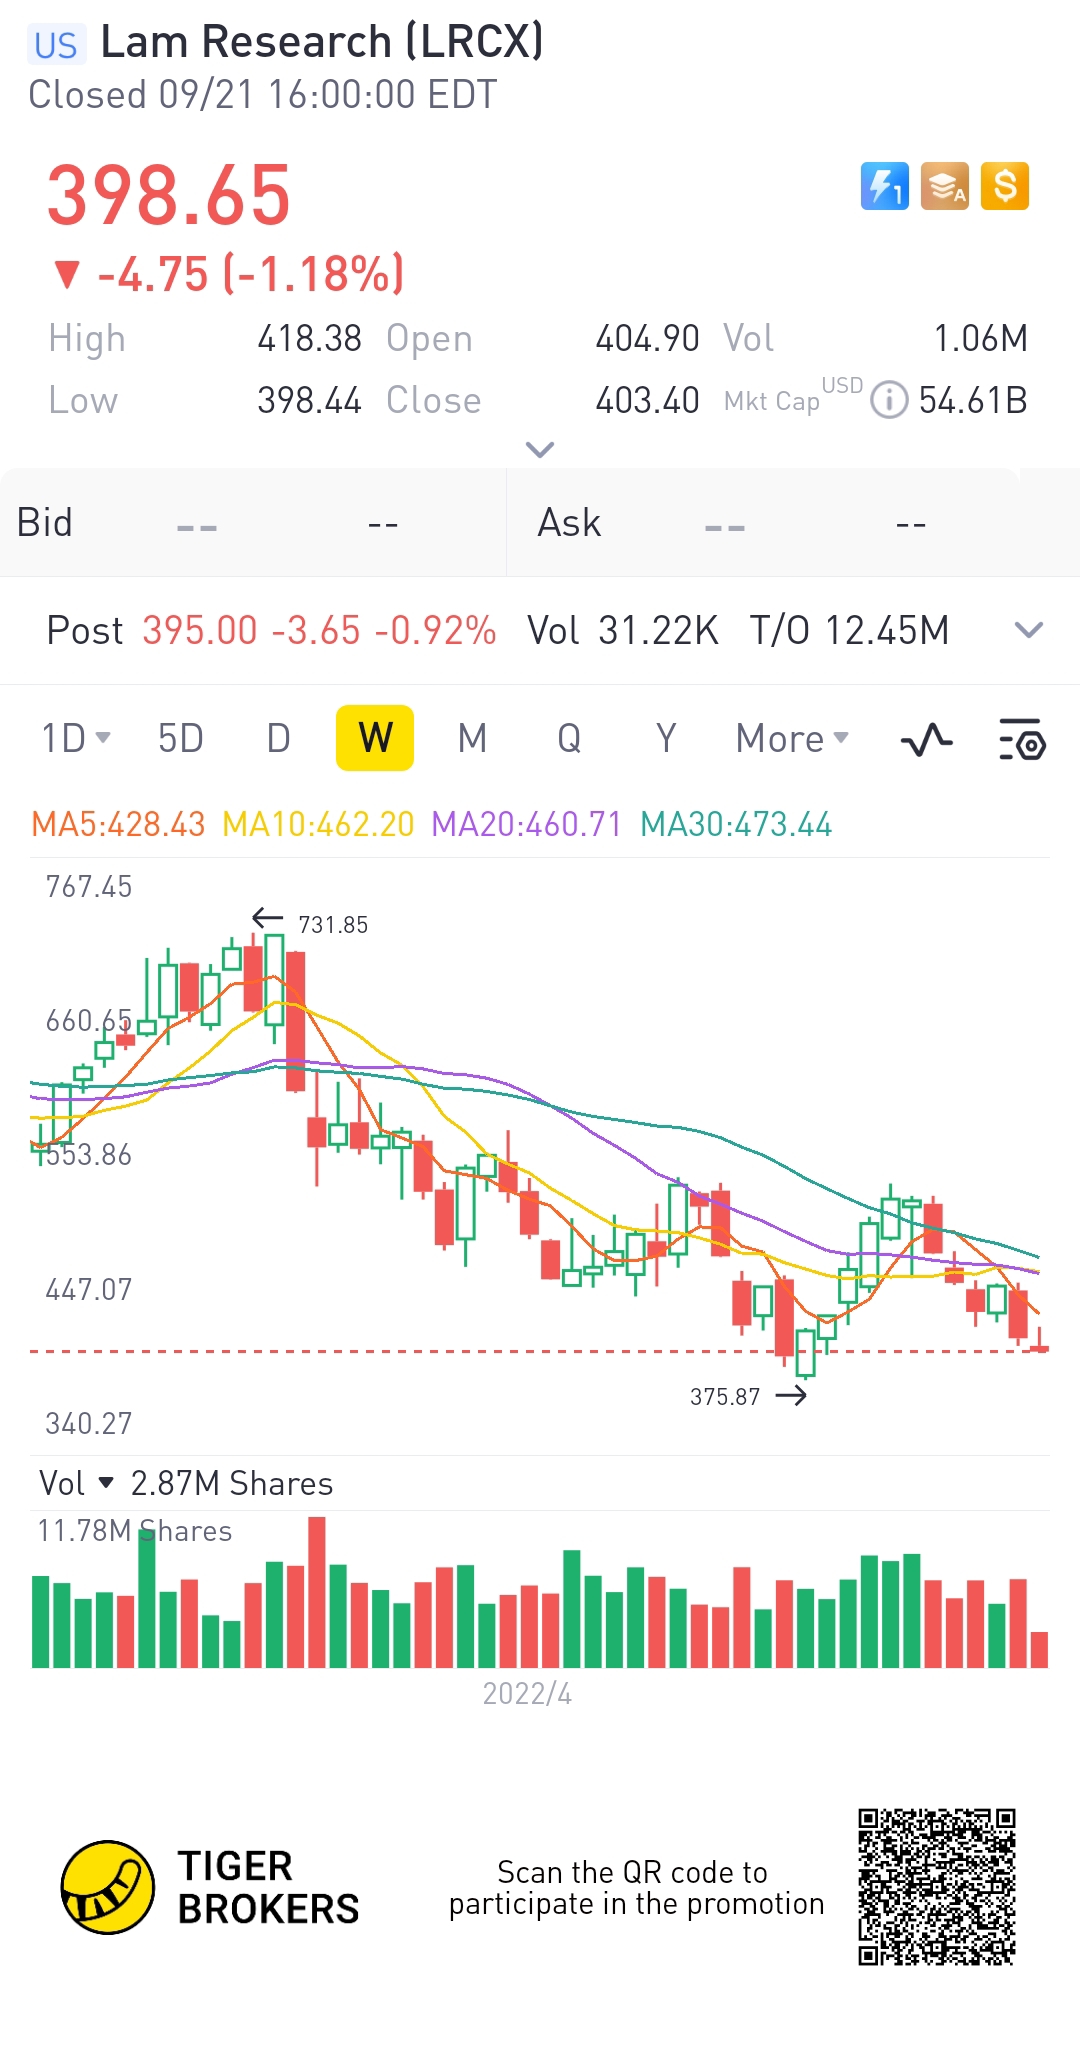This screenshot has width=1080, height=2060.
Task: Tap the High value 418.38
Action: pos(309,339)
